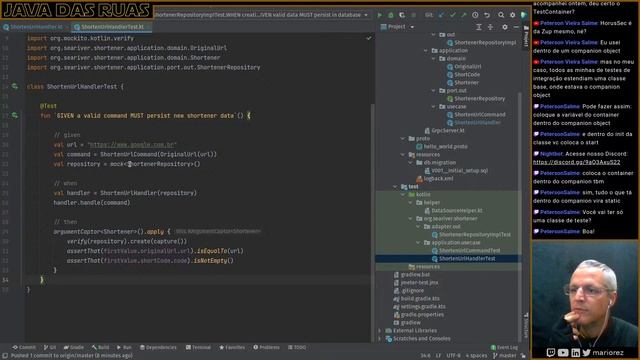Open logback.xml file
Viewport: 640px width, 360px height.
435,179
